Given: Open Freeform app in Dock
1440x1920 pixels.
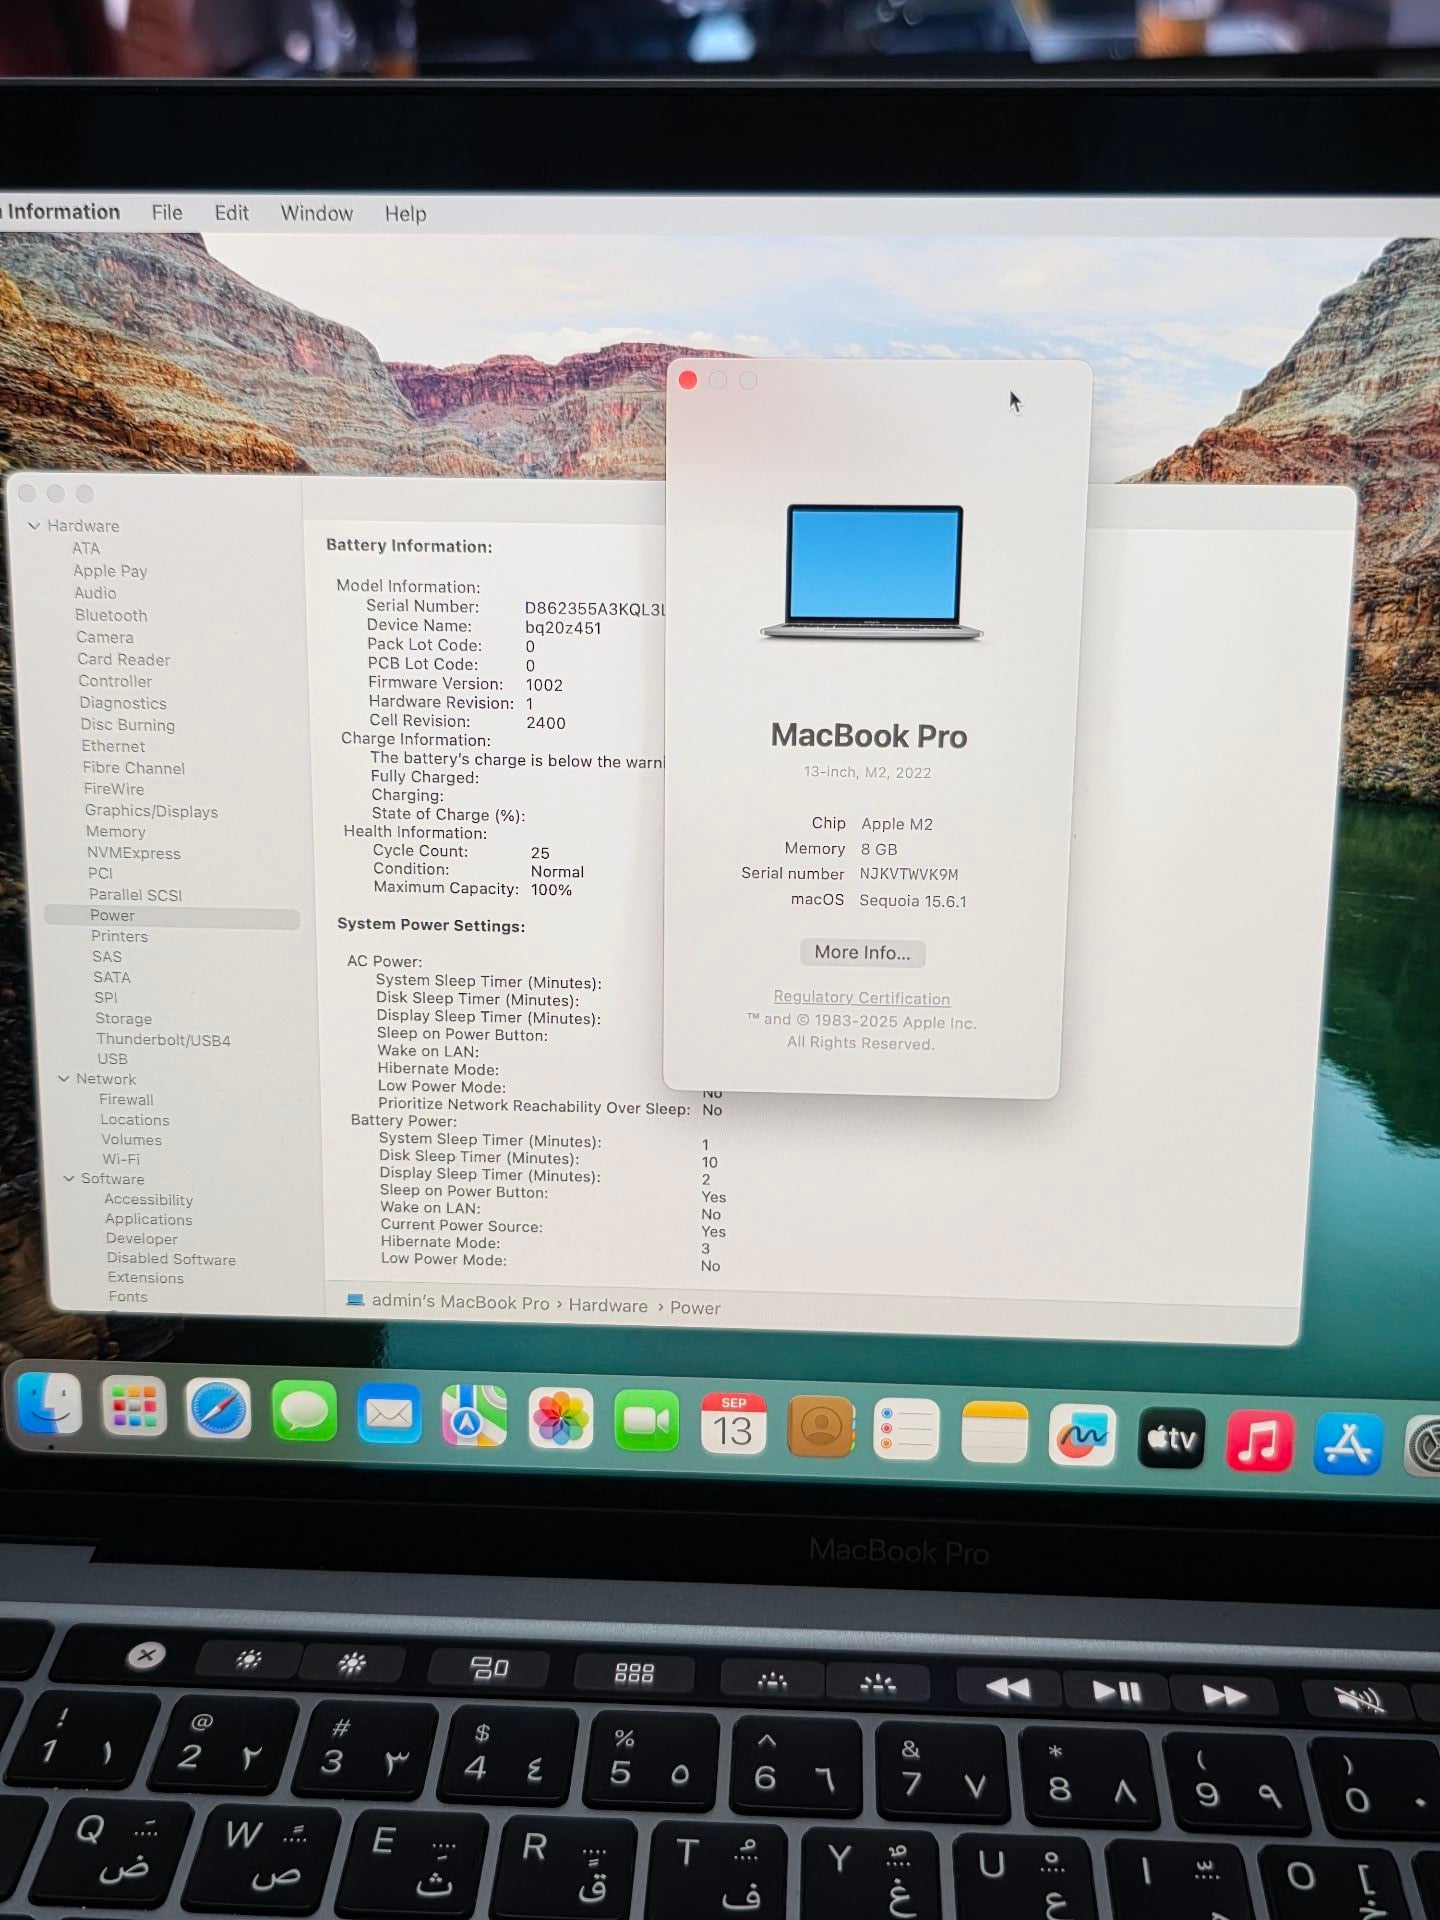Looking at the screenshot, I should click(1082, 1436).
